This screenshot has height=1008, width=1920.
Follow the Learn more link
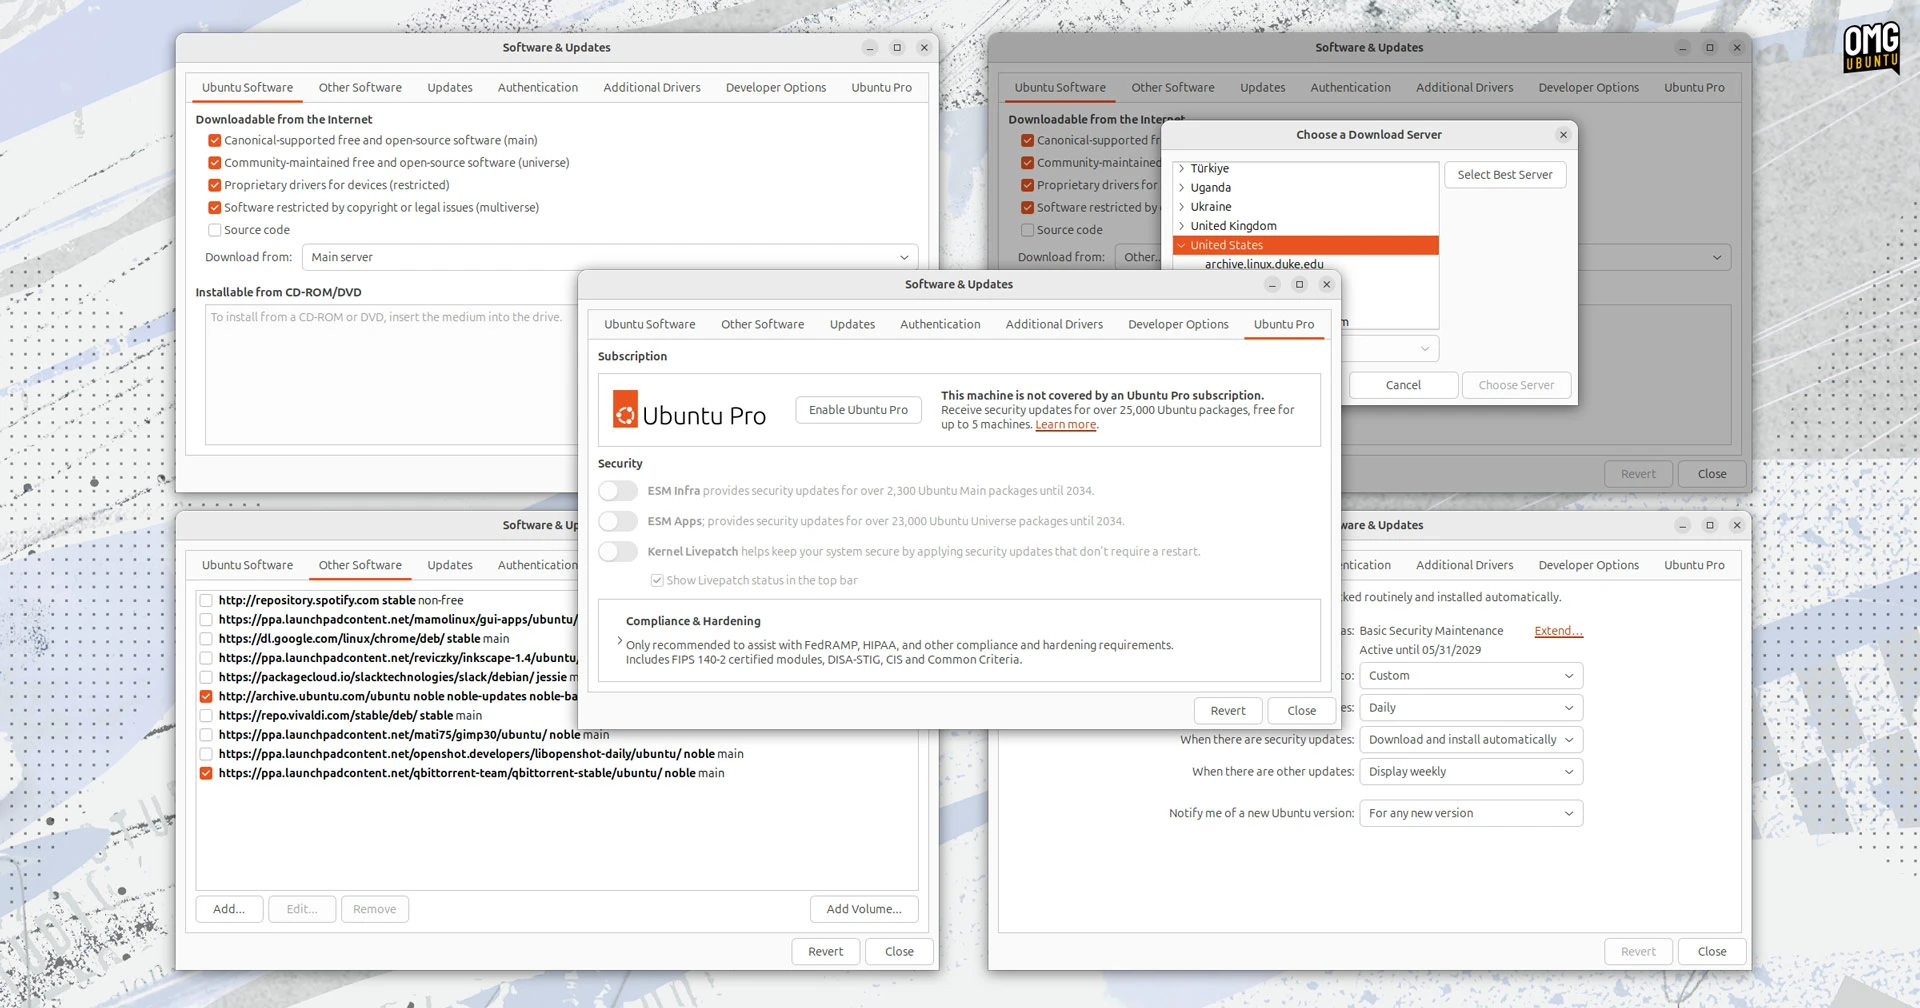point(1065,425)
